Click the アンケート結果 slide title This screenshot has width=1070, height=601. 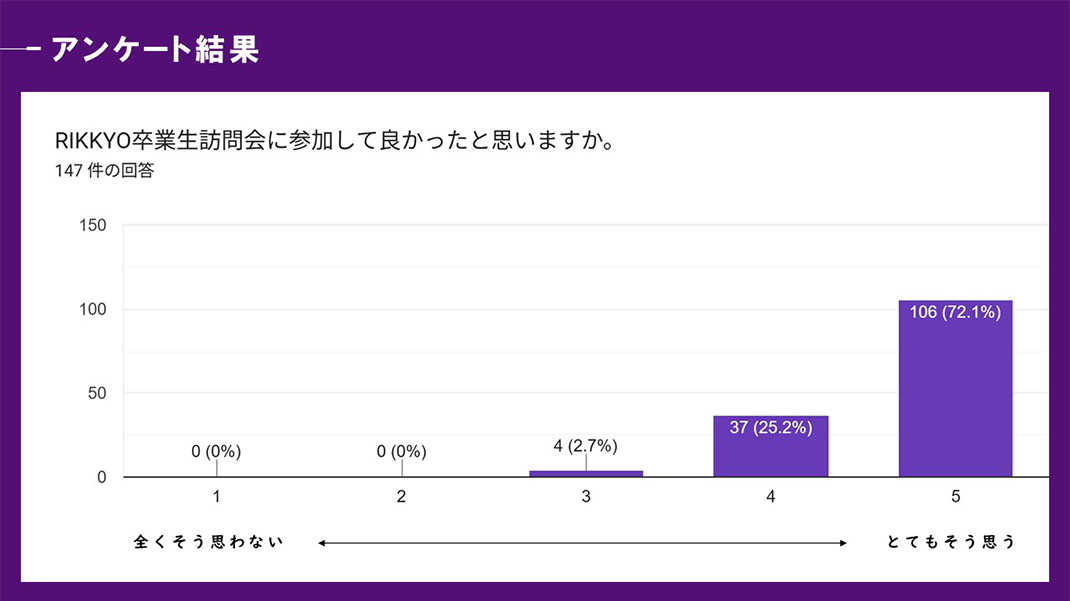154,49
